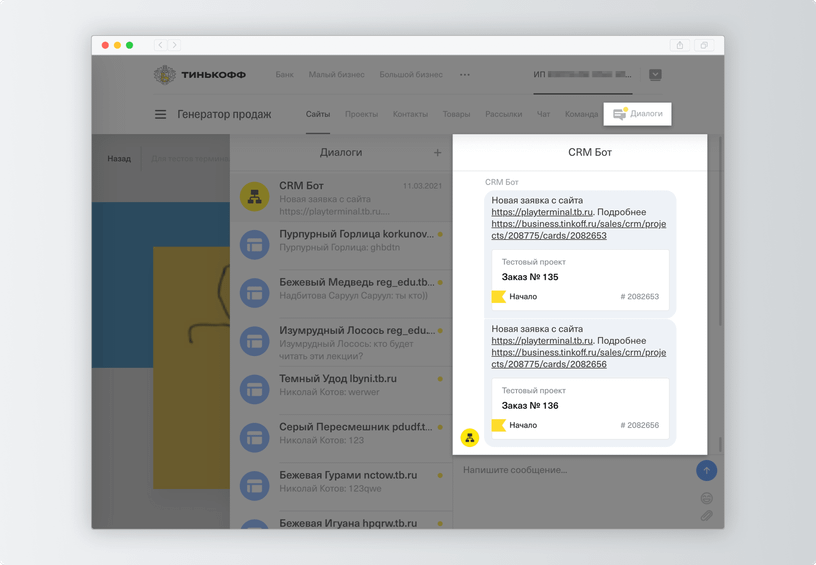816x565 pixels.
Task: Open CRM link ending in cards/2082653
Action: pyautogui.click(x=579, y=229)
